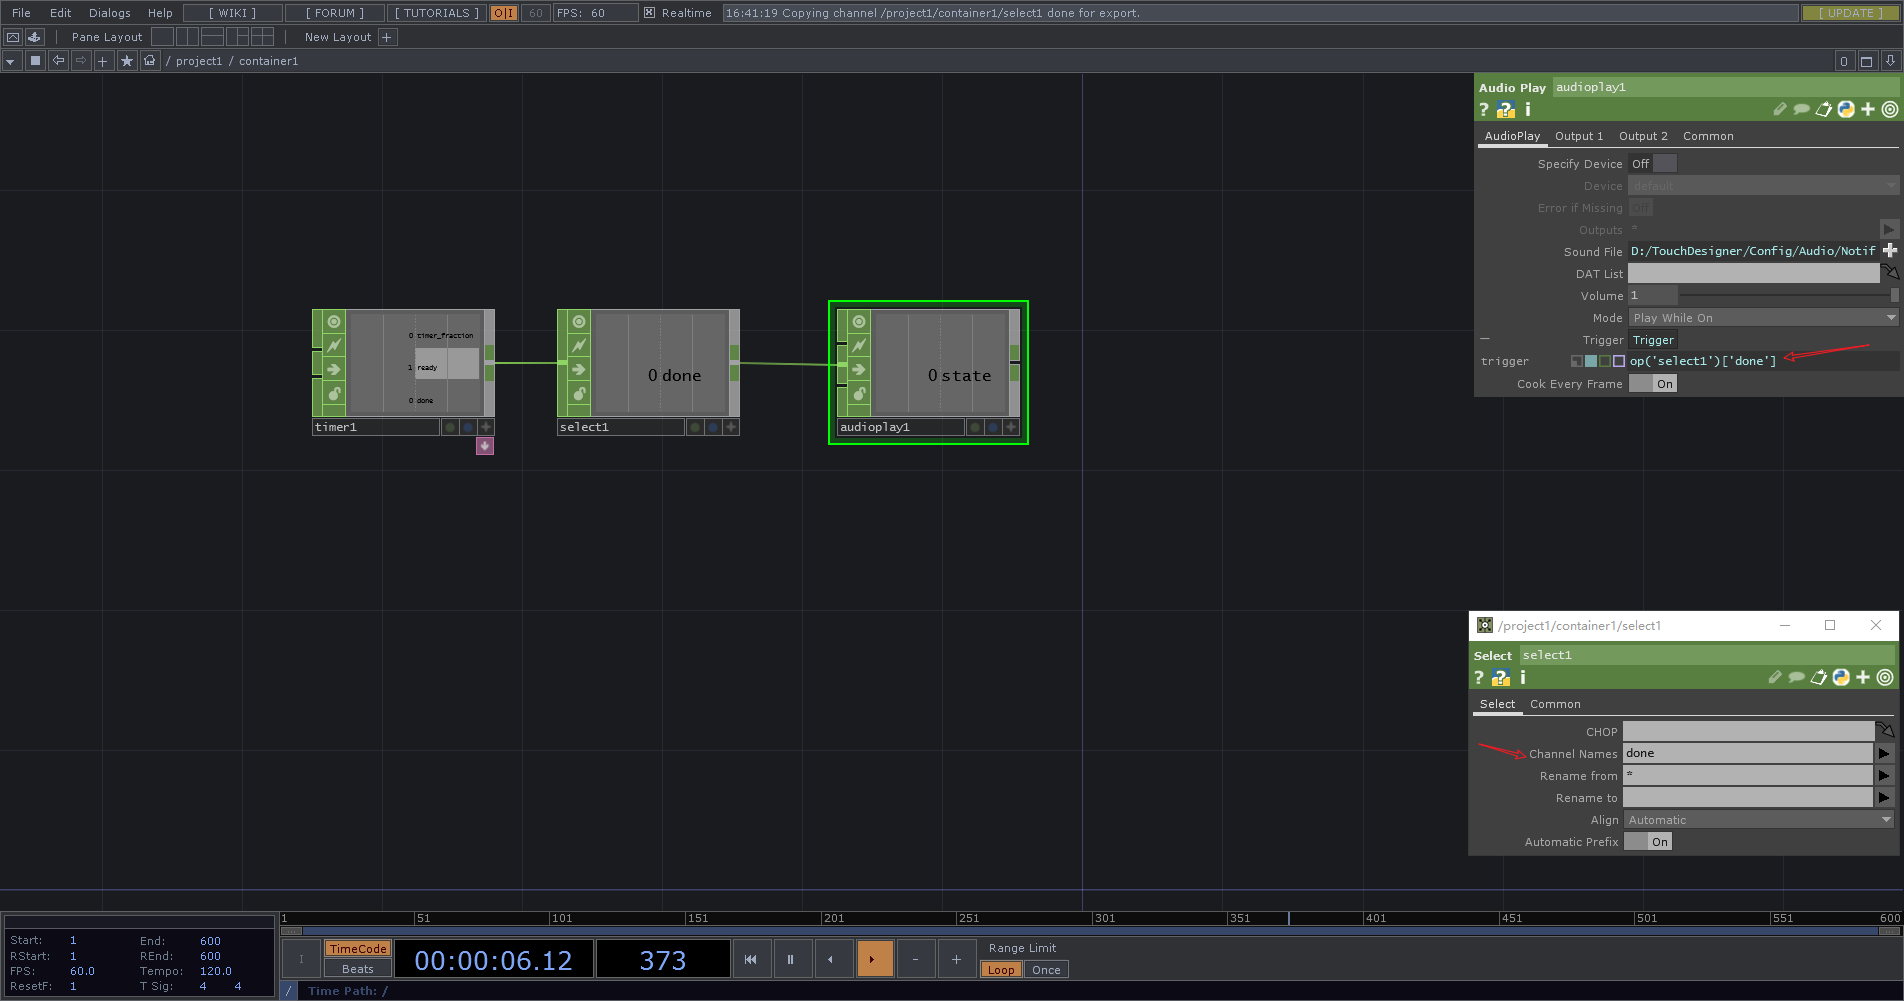Click the timecode display on the timeline

pos(493,958)
